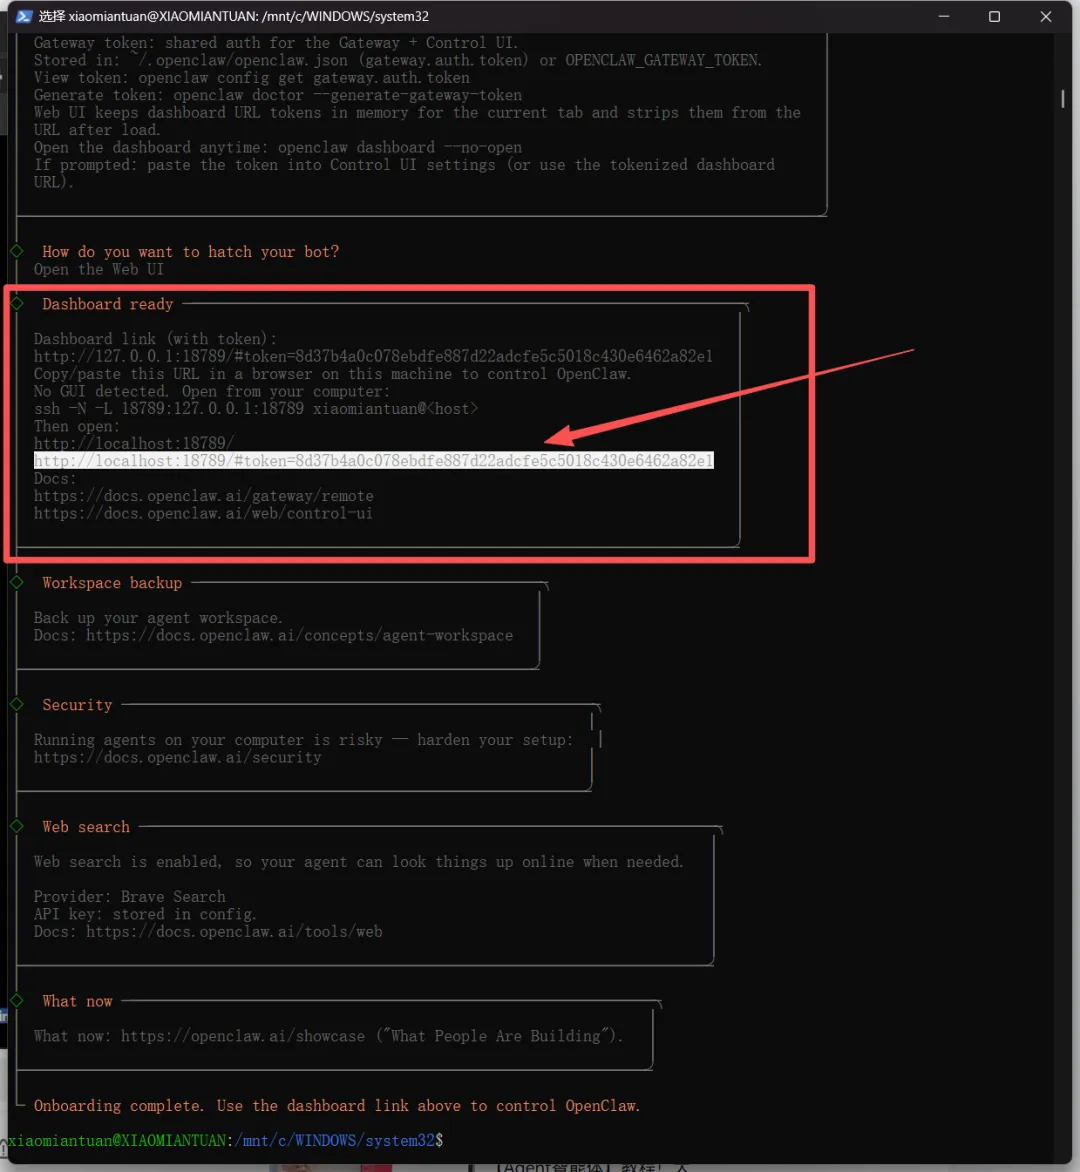Open the concepts/agent-workspace docs link
Screen dimensions: 1080x1172
[x=299, y=635]
